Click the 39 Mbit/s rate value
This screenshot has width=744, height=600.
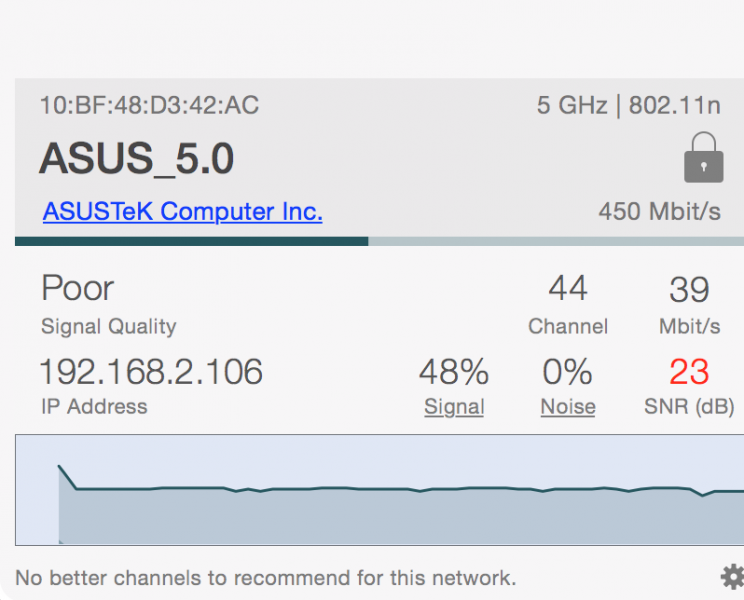(689, 290)
